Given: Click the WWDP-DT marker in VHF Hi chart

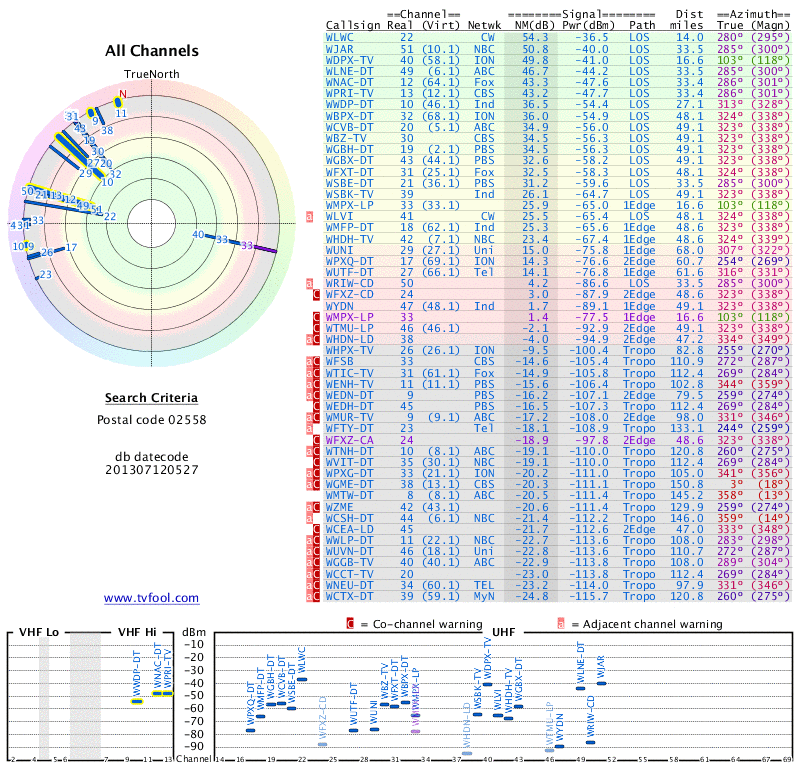Looking at the screenshot, I should click(x=137, y=701).
